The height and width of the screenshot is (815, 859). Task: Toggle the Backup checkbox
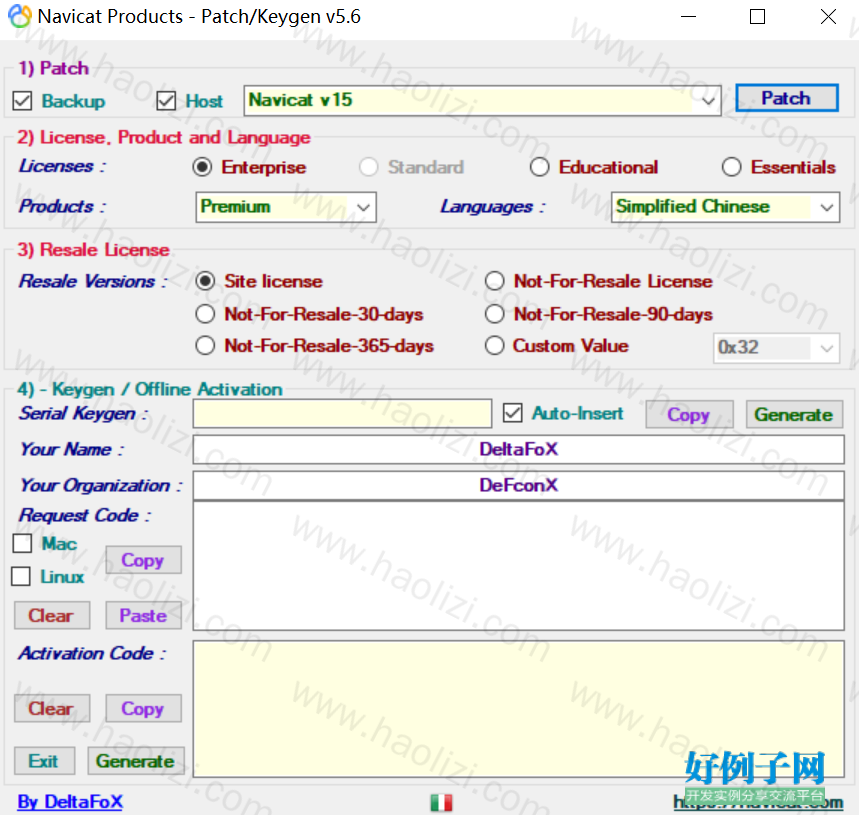22,101
